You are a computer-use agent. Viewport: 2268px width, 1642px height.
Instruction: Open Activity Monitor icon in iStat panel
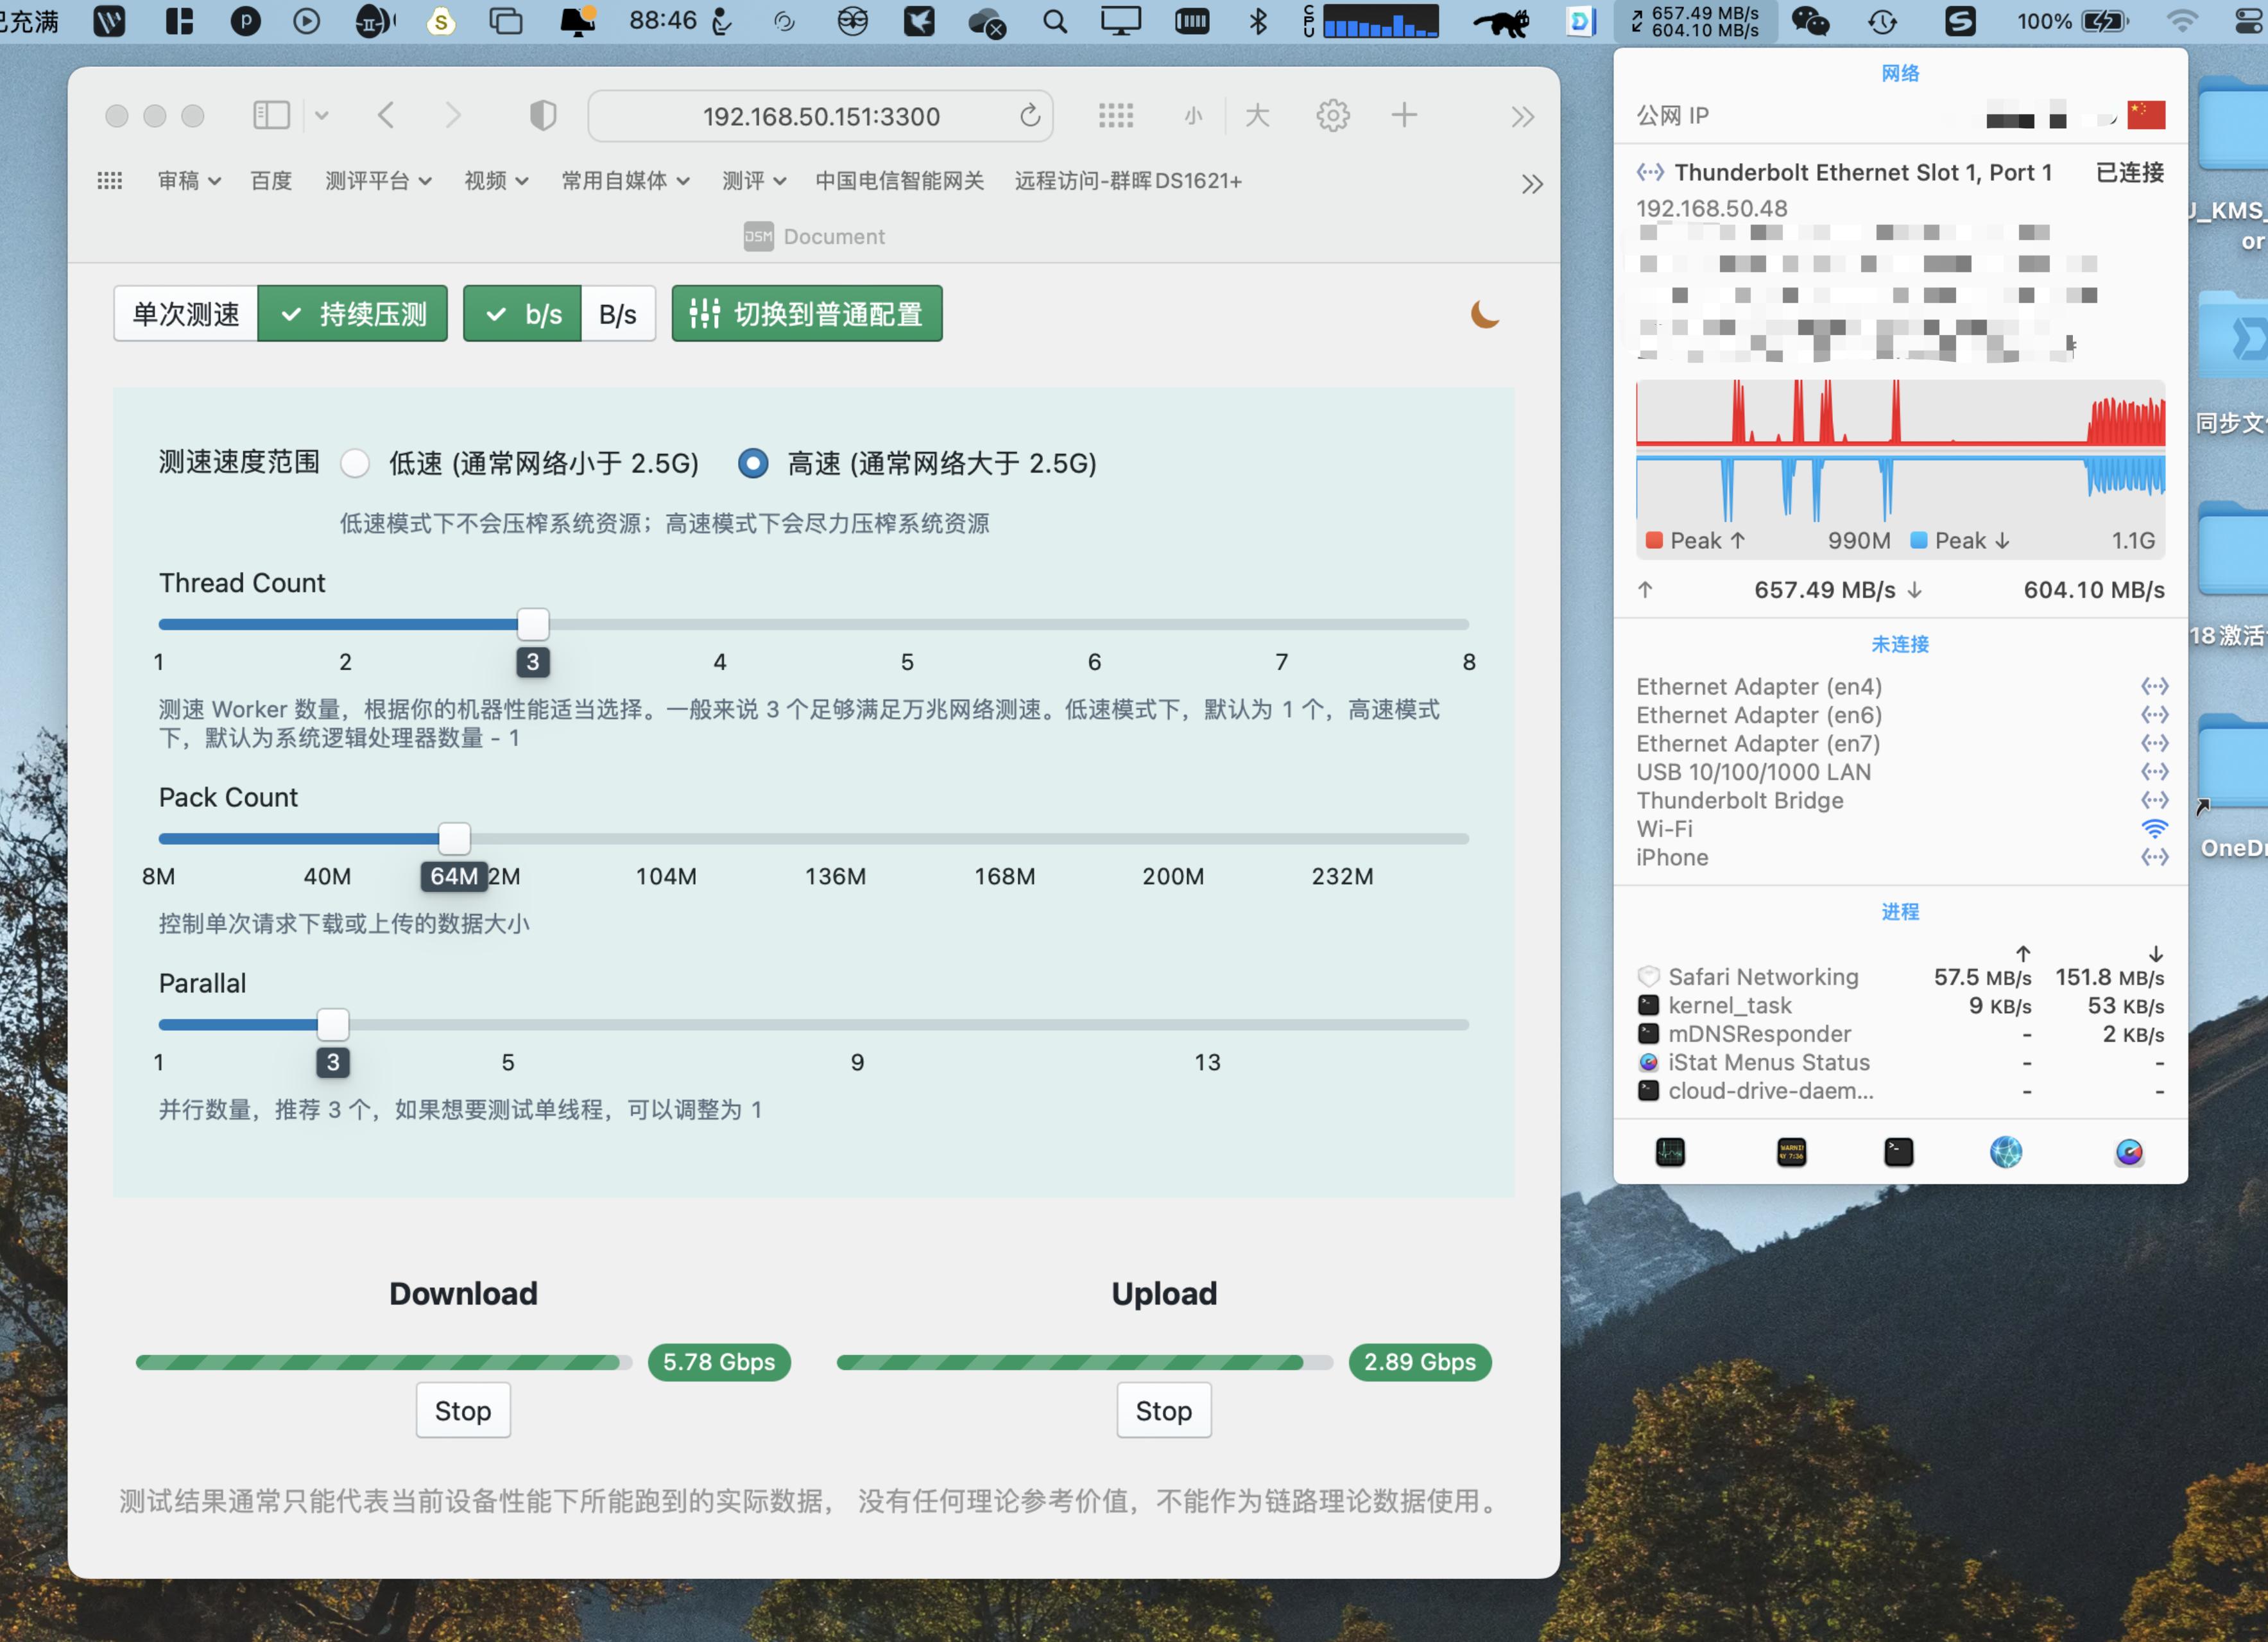click(1670, 1152)
